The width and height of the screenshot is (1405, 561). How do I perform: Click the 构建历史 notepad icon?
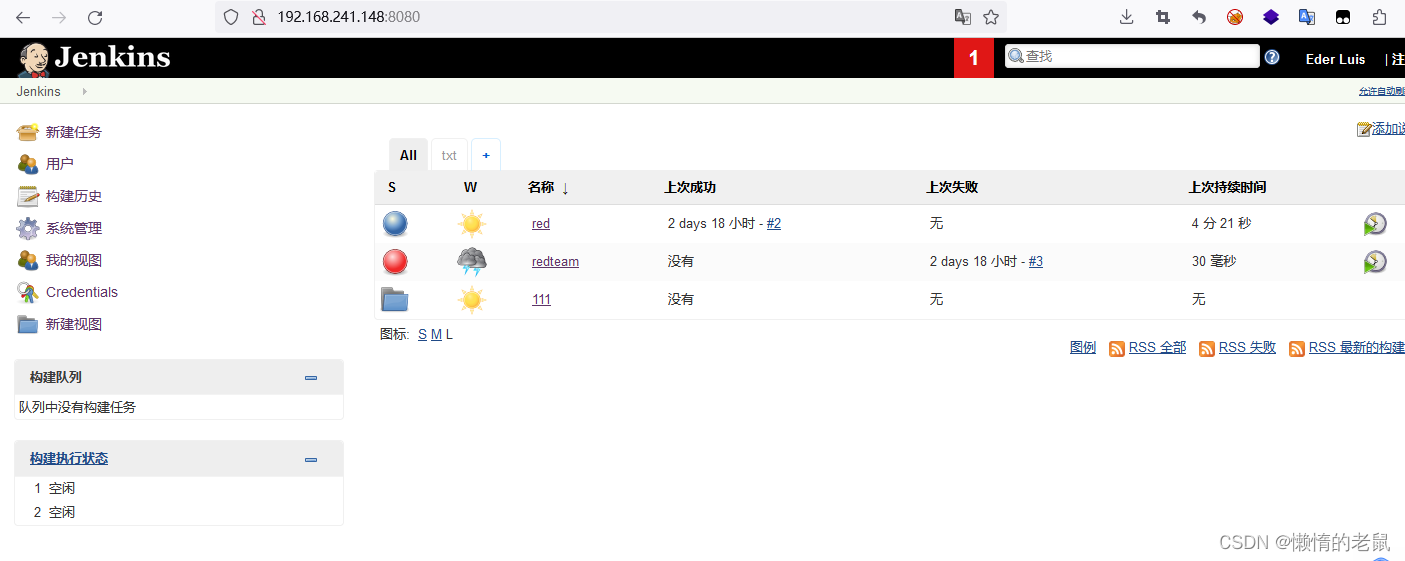pos(28,196)
